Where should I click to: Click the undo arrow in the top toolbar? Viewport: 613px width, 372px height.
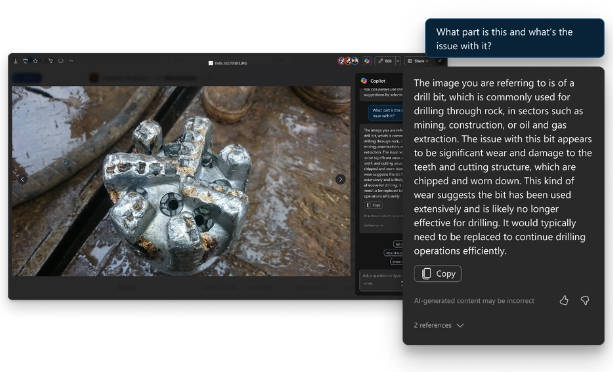point(50,61)
